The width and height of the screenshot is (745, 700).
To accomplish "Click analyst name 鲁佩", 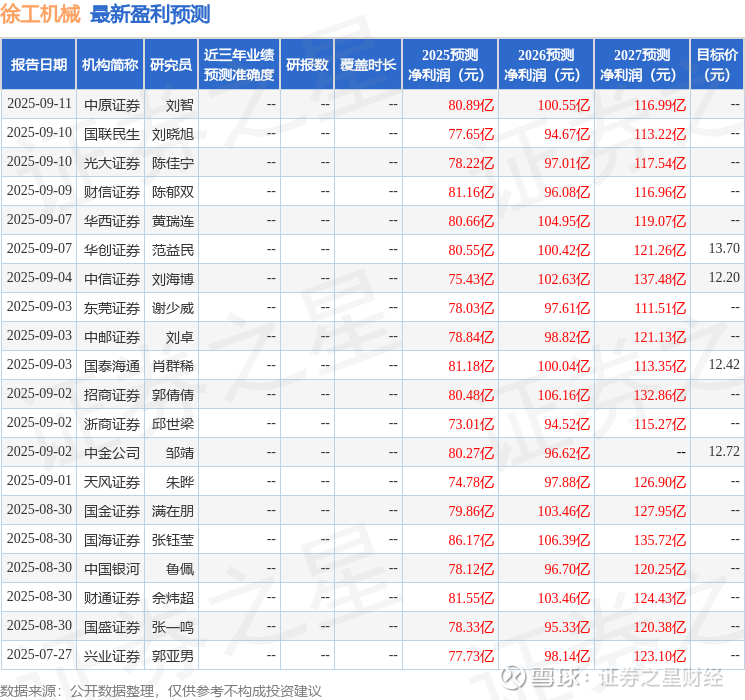I will (x=180, y=569).
